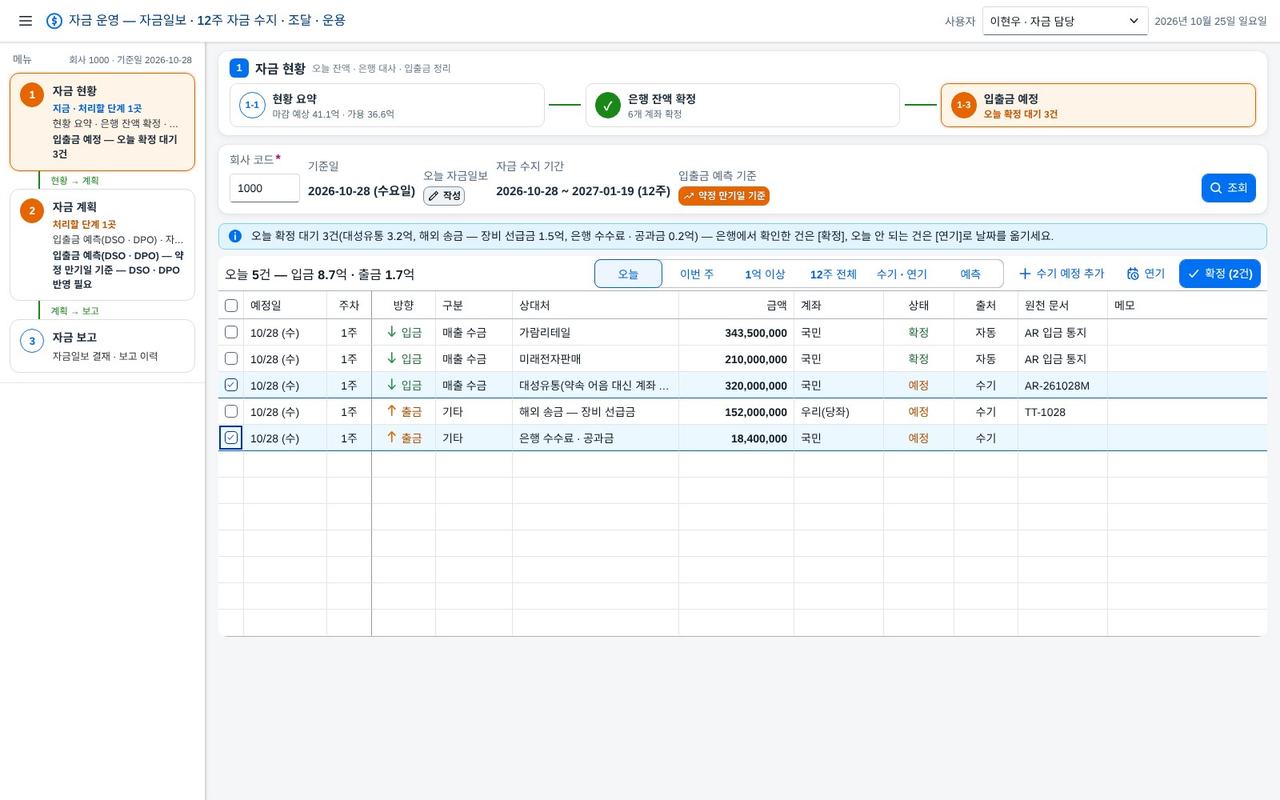Click the treasury app logo icon

click(54, 21)
